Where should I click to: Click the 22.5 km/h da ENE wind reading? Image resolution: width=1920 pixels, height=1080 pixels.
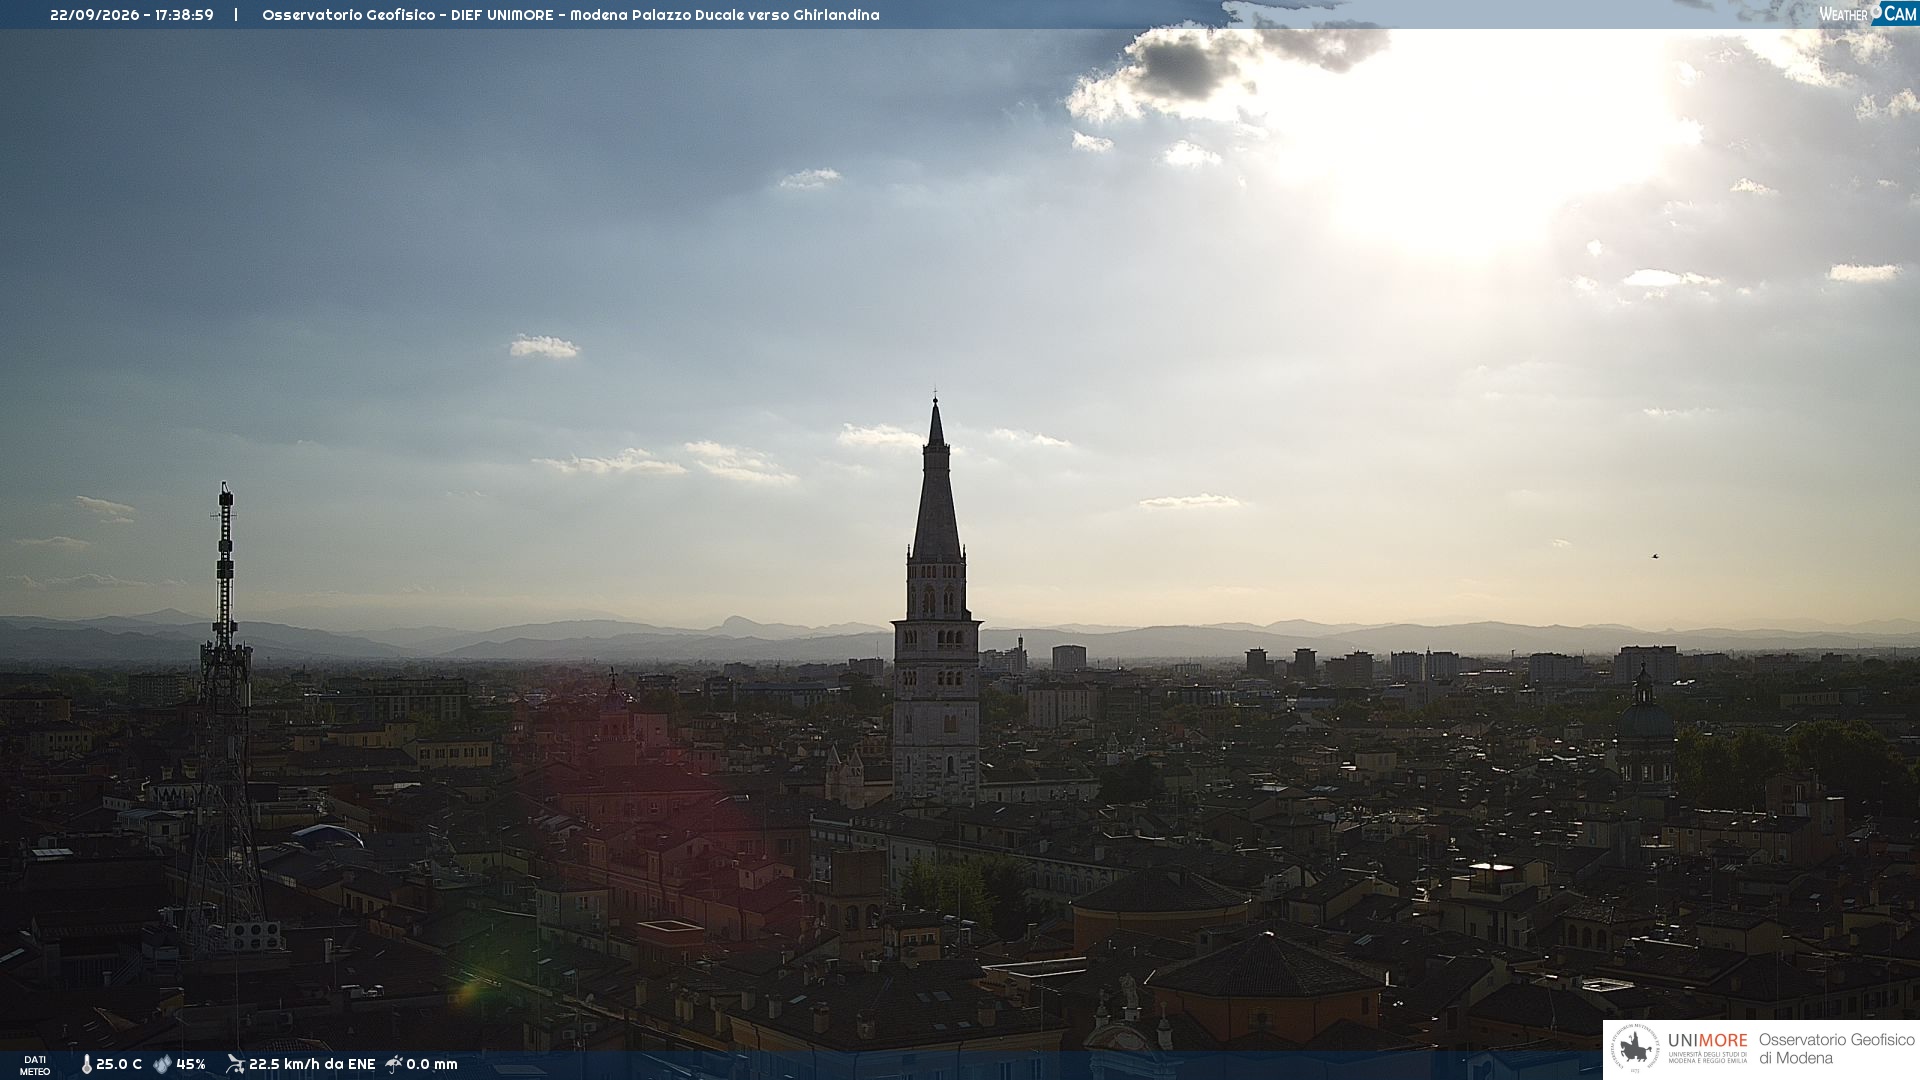click(312, 1064)
